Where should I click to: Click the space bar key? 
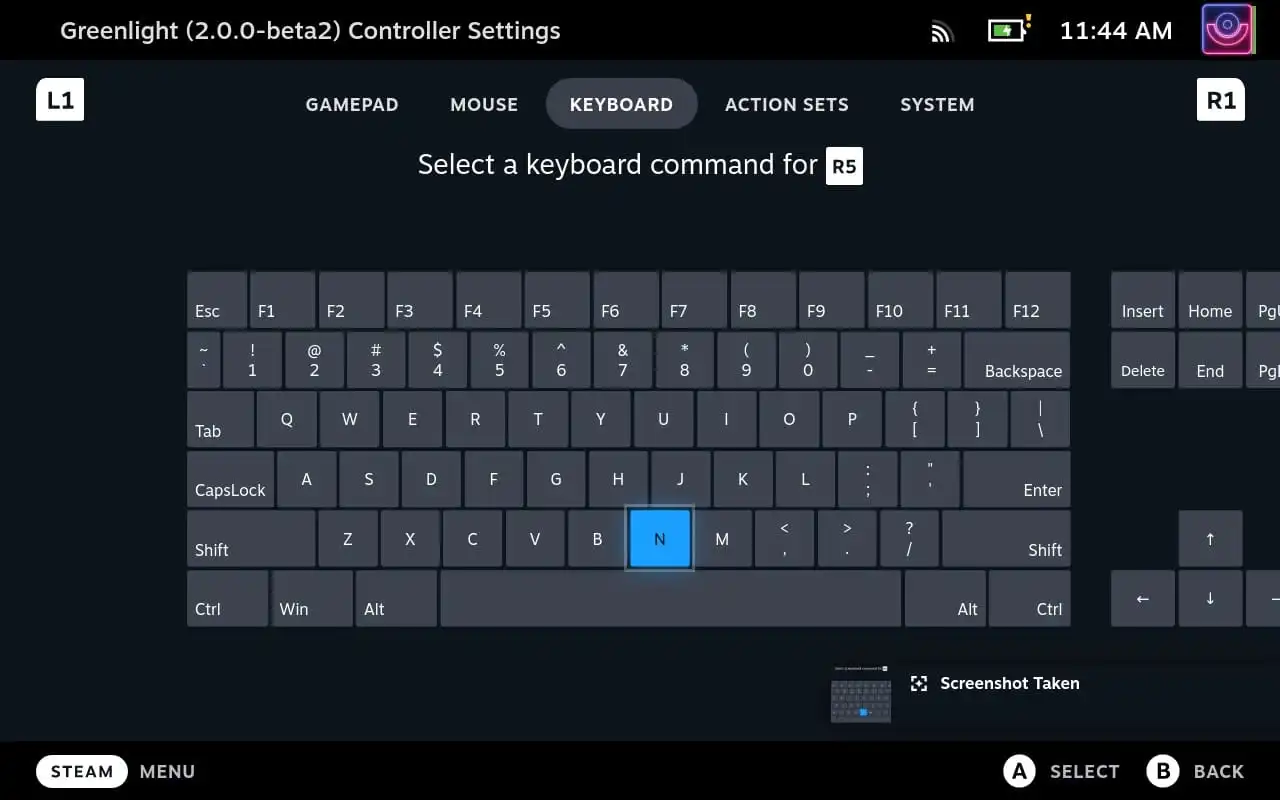click(671, 598)
